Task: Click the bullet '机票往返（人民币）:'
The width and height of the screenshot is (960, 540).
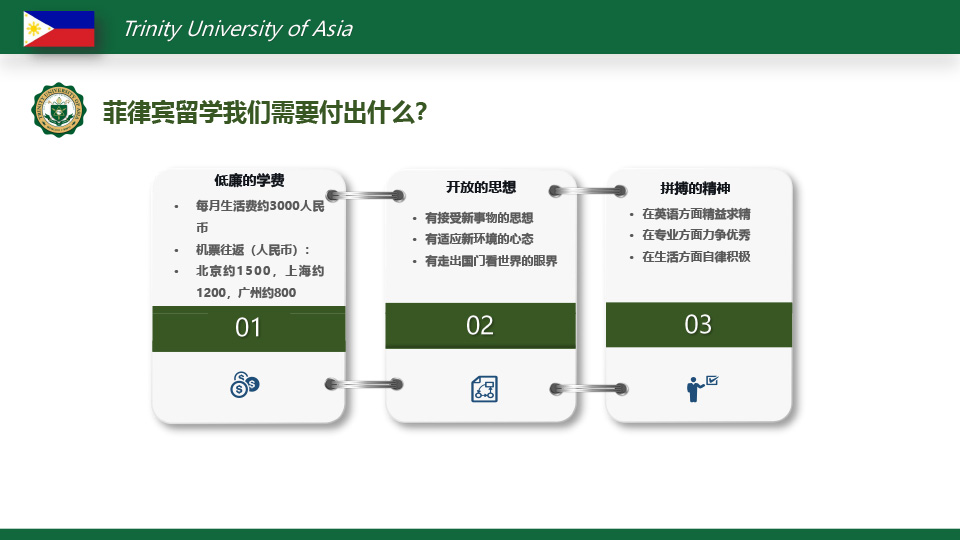Action: click(x=253, y=250)
